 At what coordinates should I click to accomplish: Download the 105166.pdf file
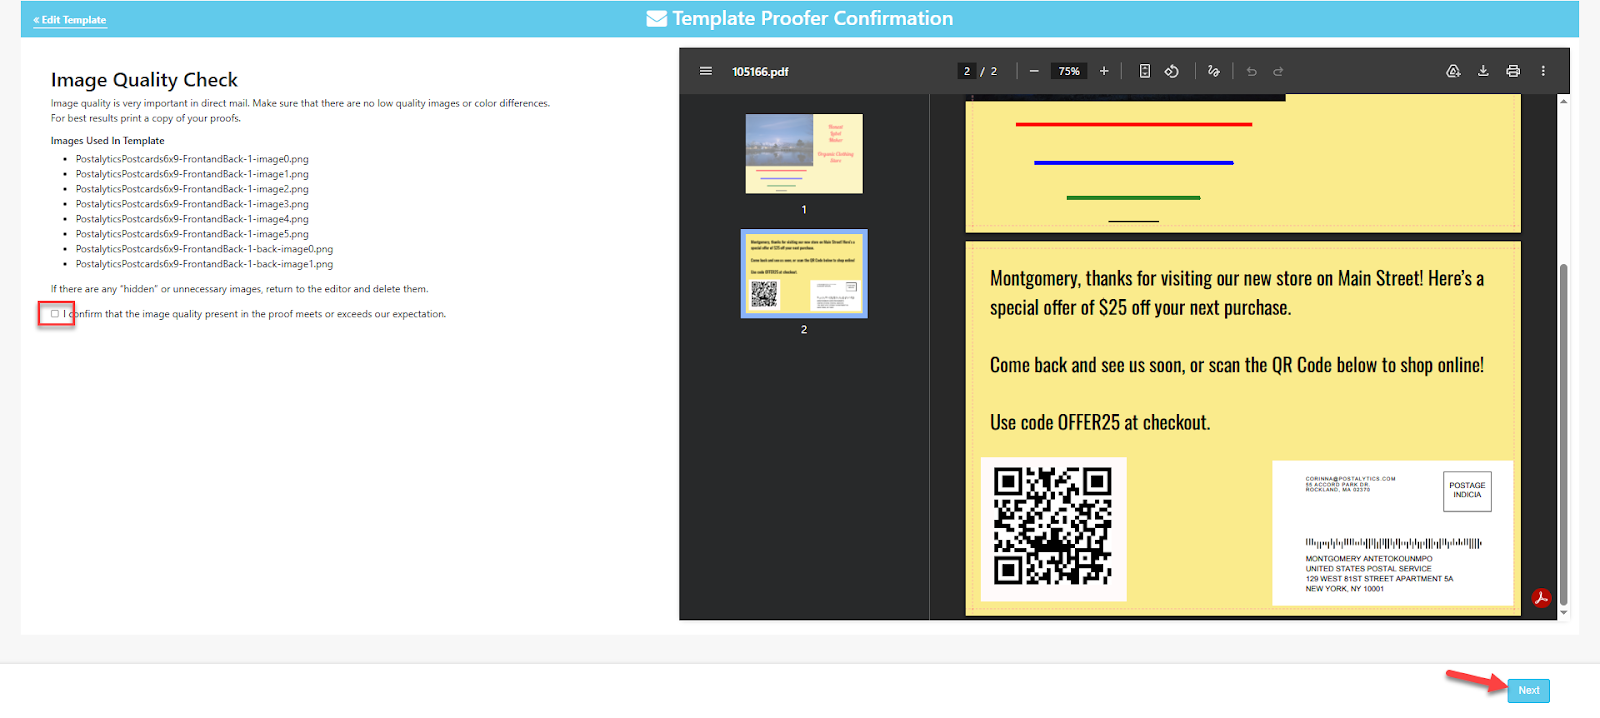(x=1483, y=71)
